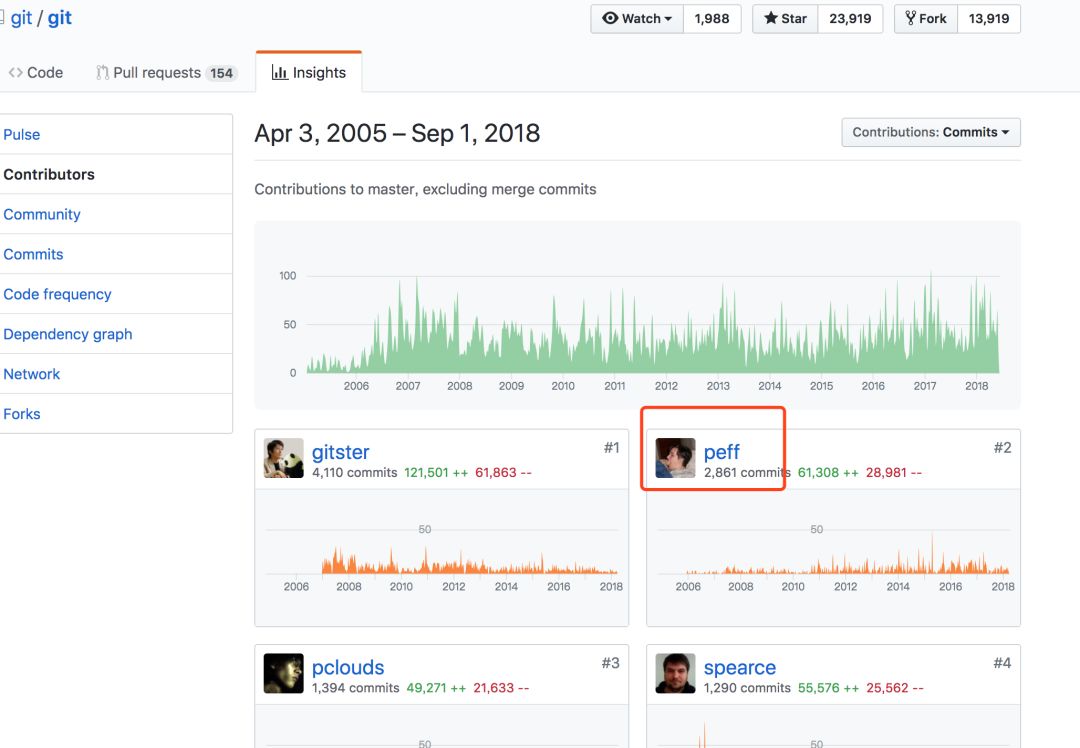View peff's 2,861 commits
Screen dimensions: 1080x748
(x=747, y=472)
